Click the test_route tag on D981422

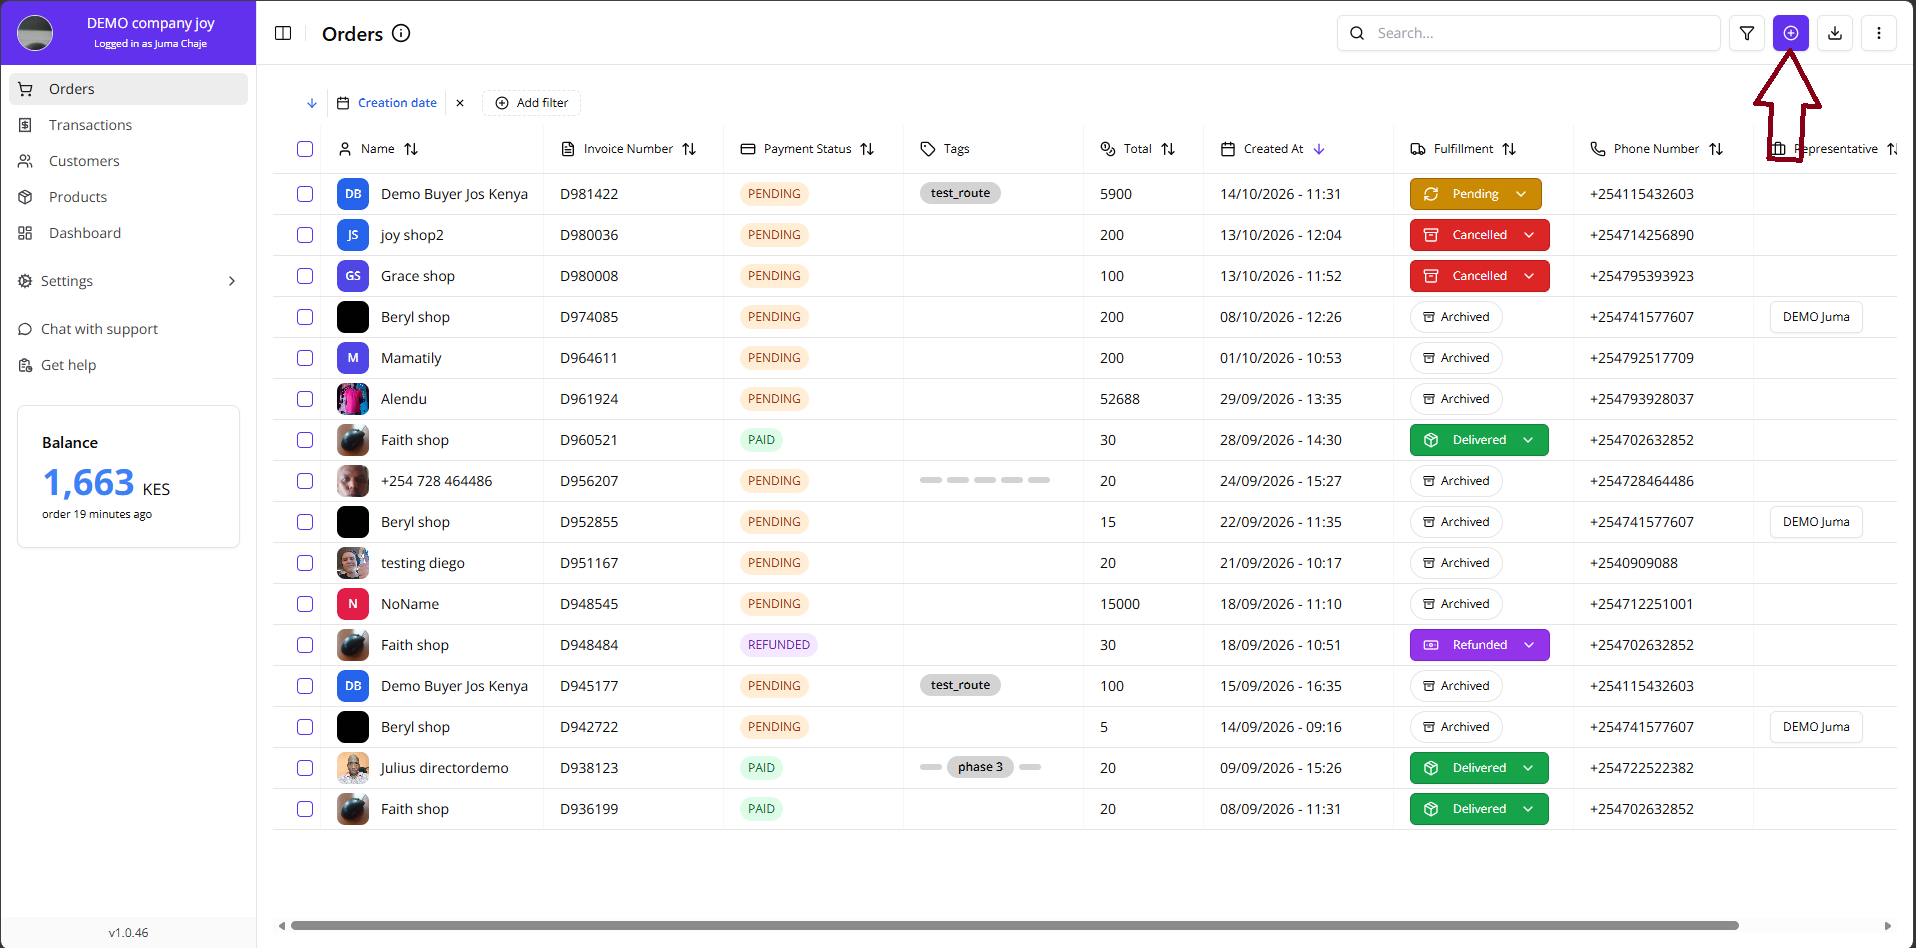960,193
